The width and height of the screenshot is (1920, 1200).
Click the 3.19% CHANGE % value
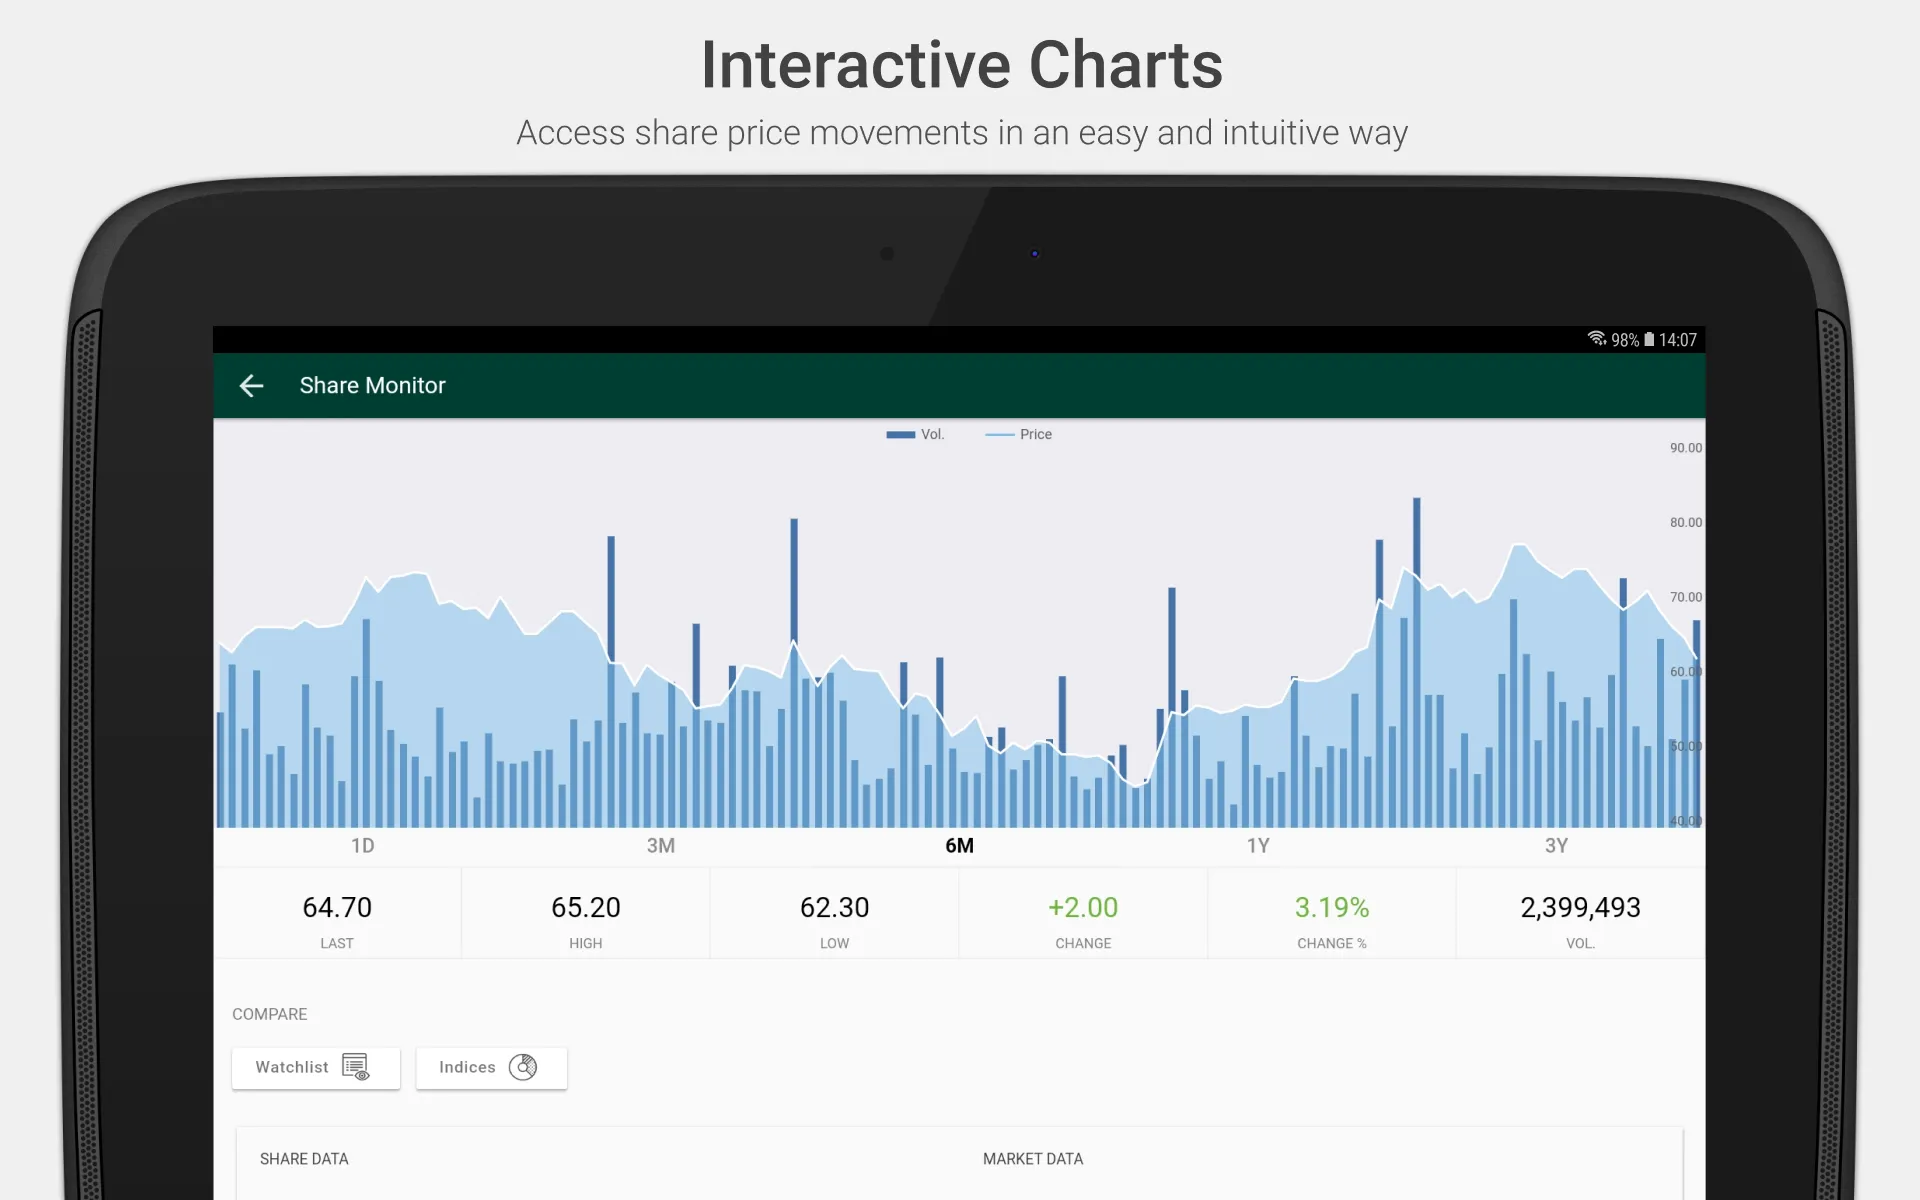(x=1332, y=908)
